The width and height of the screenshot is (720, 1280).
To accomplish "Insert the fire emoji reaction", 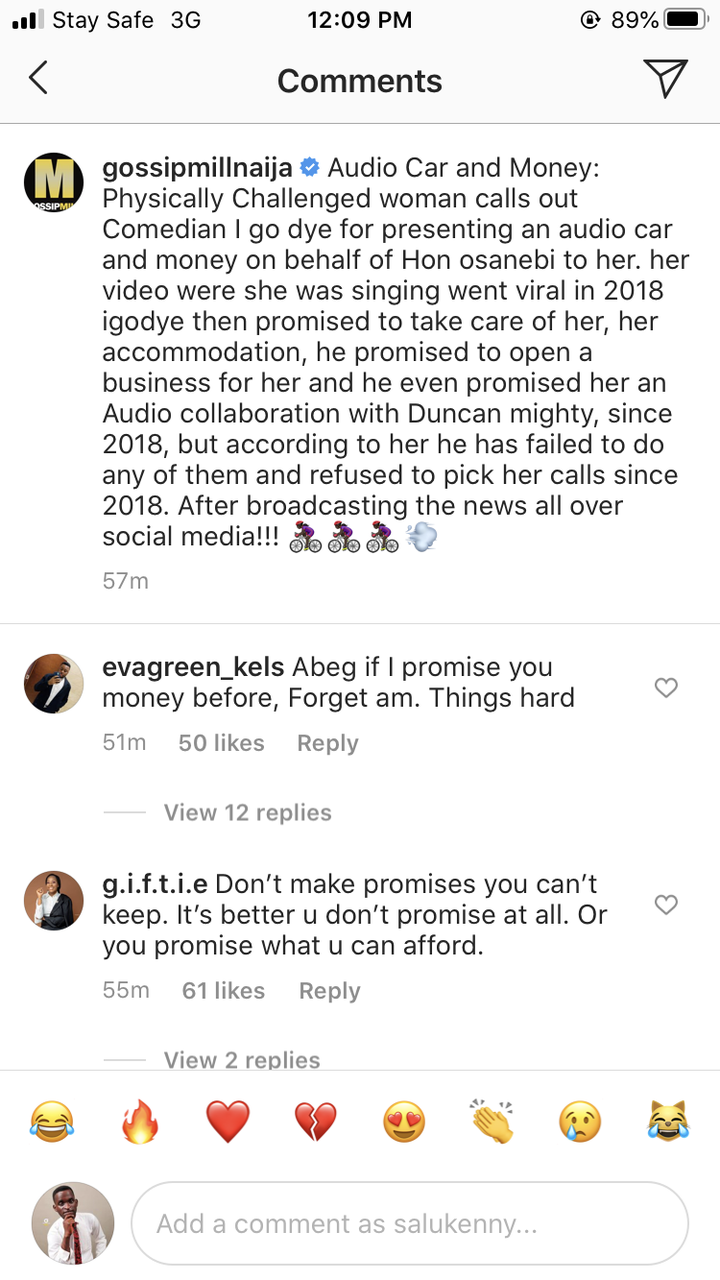I will click(140, 1121).
